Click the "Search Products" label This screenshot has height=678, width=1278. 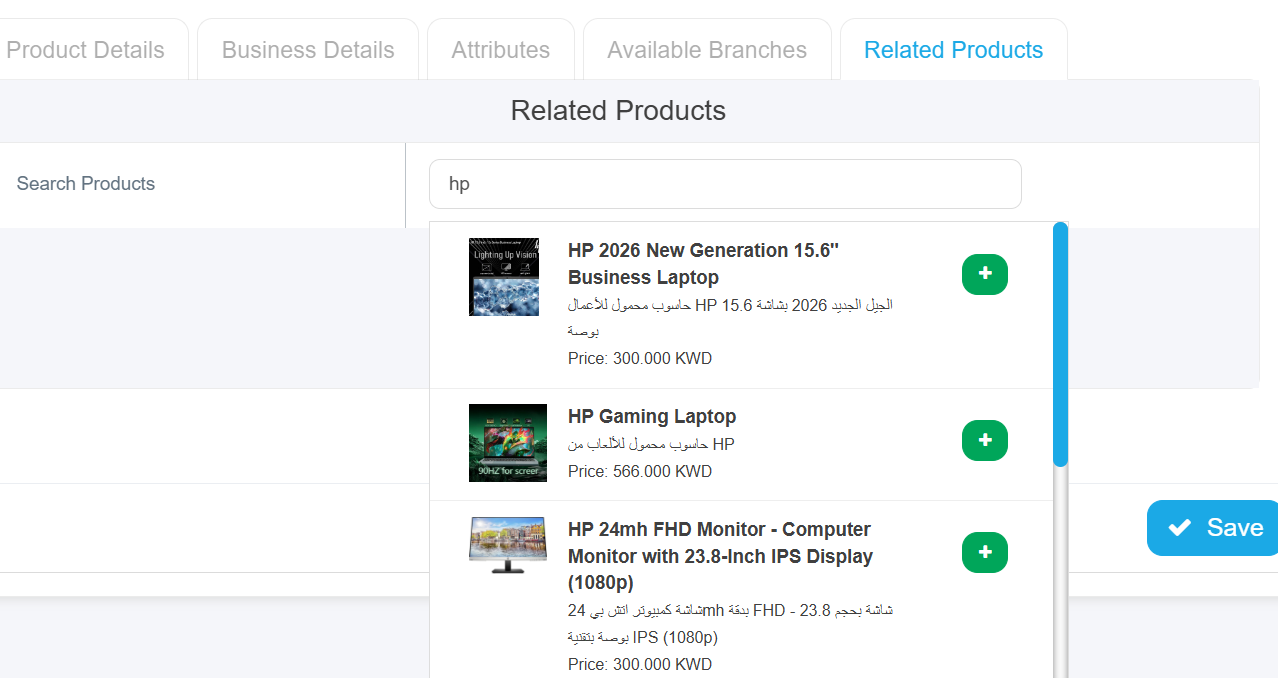tap(86, 184)
